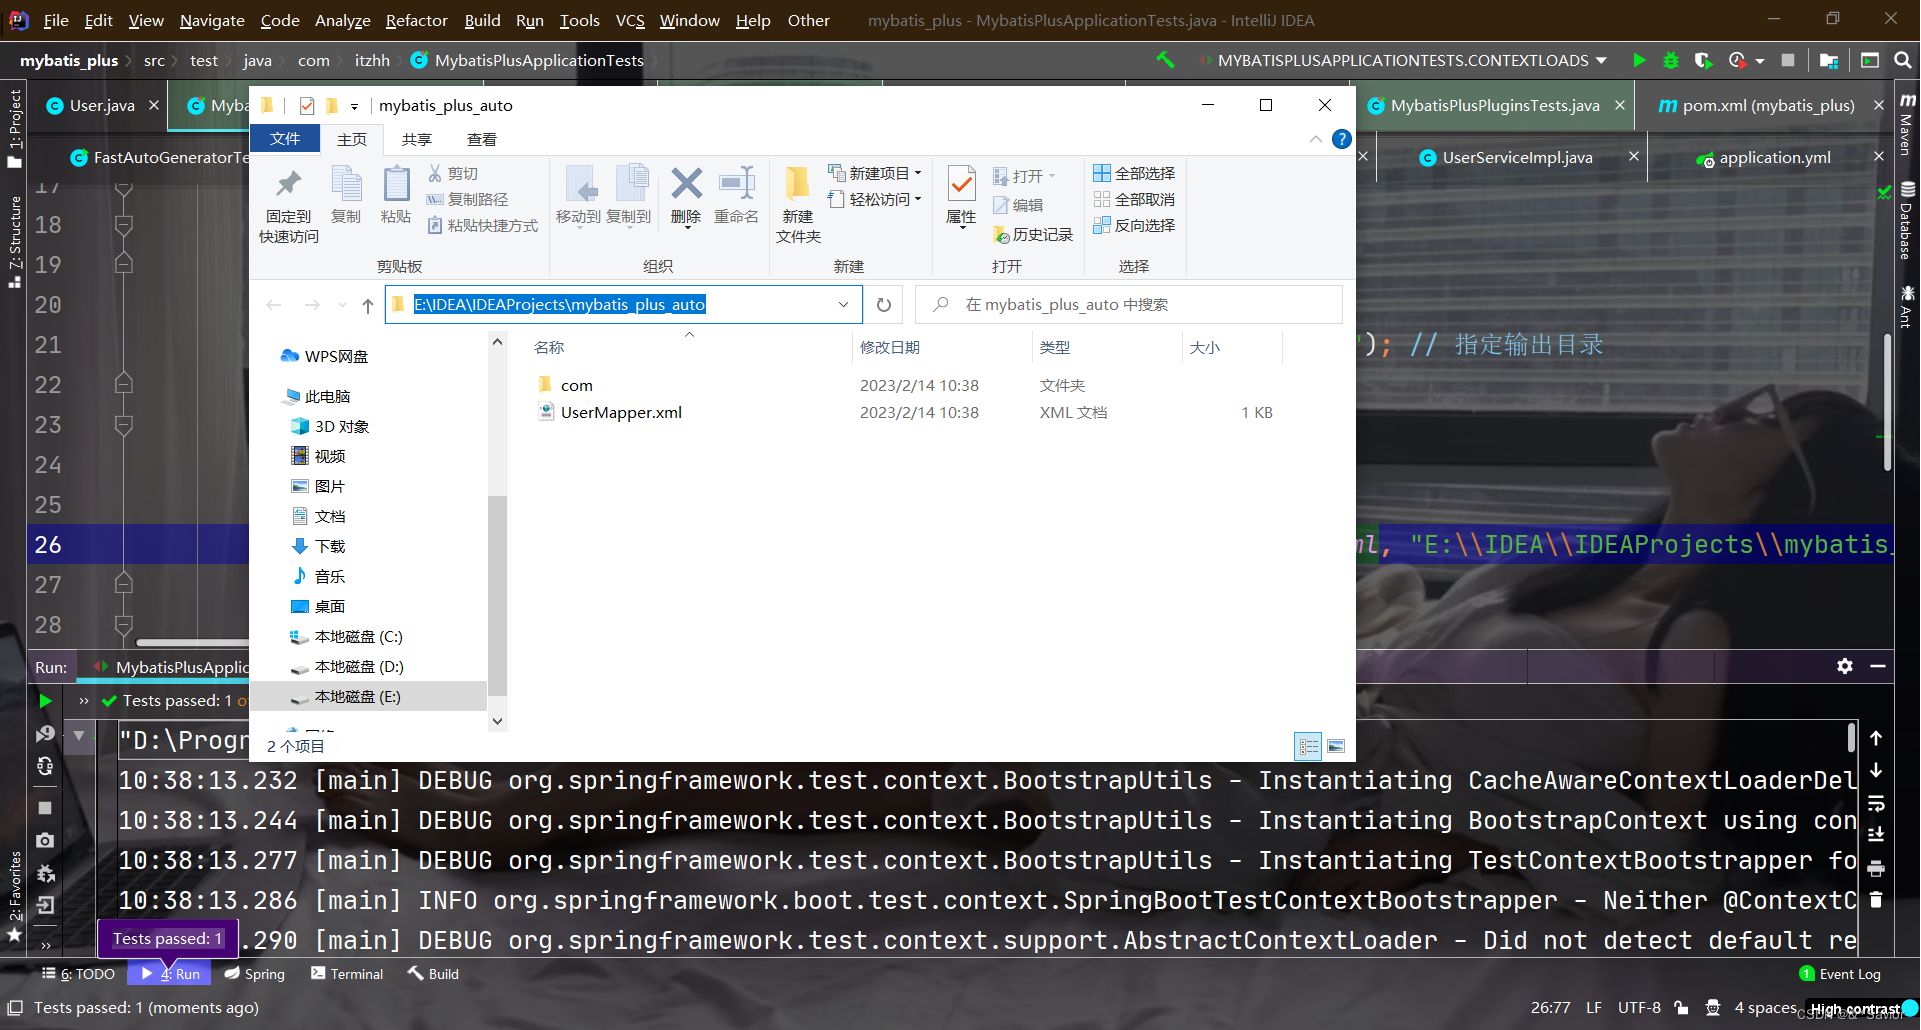Refresh the Explorer folder view

(x=884, y=305)
